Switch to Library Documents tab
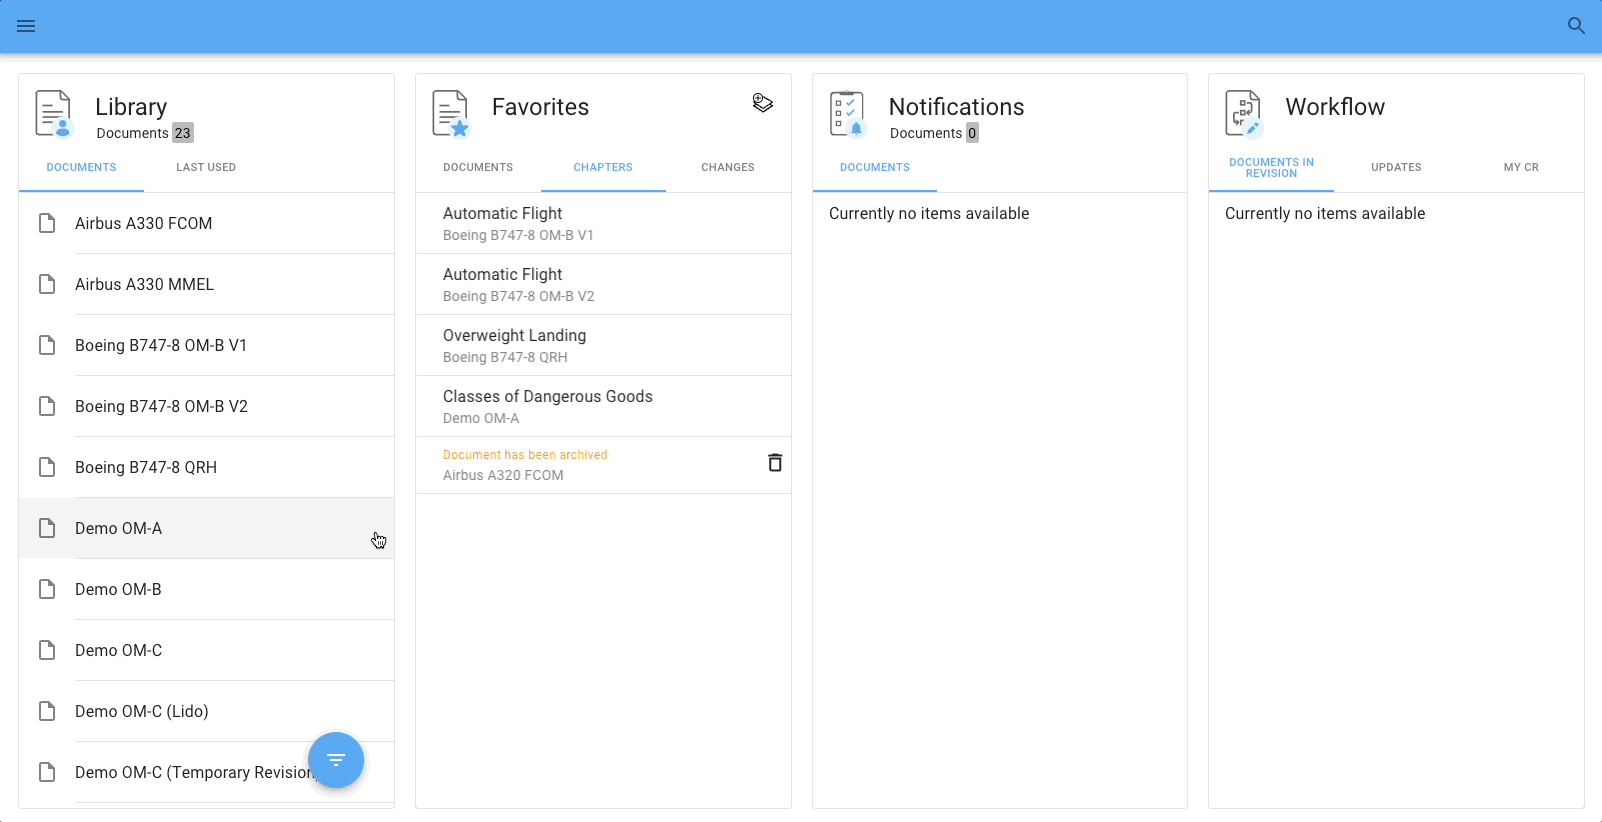1602x822 pixels. (82, 167)
